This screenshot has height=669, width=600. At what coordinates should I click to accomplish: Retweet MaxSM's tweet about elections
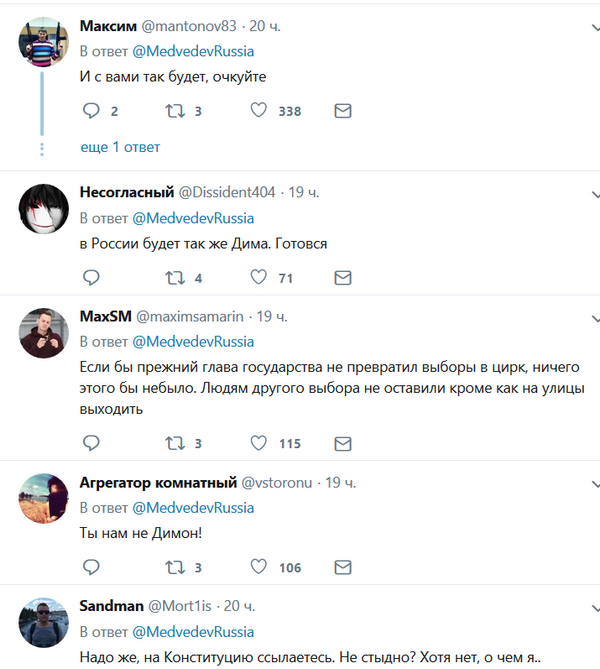[x=174, y=443]
